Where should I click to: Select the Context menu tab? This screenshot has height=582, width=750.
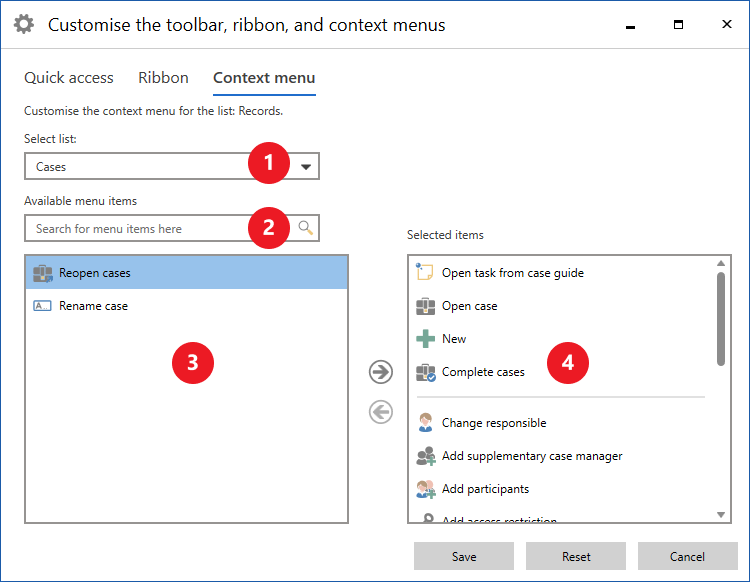(x=264, y=77)
